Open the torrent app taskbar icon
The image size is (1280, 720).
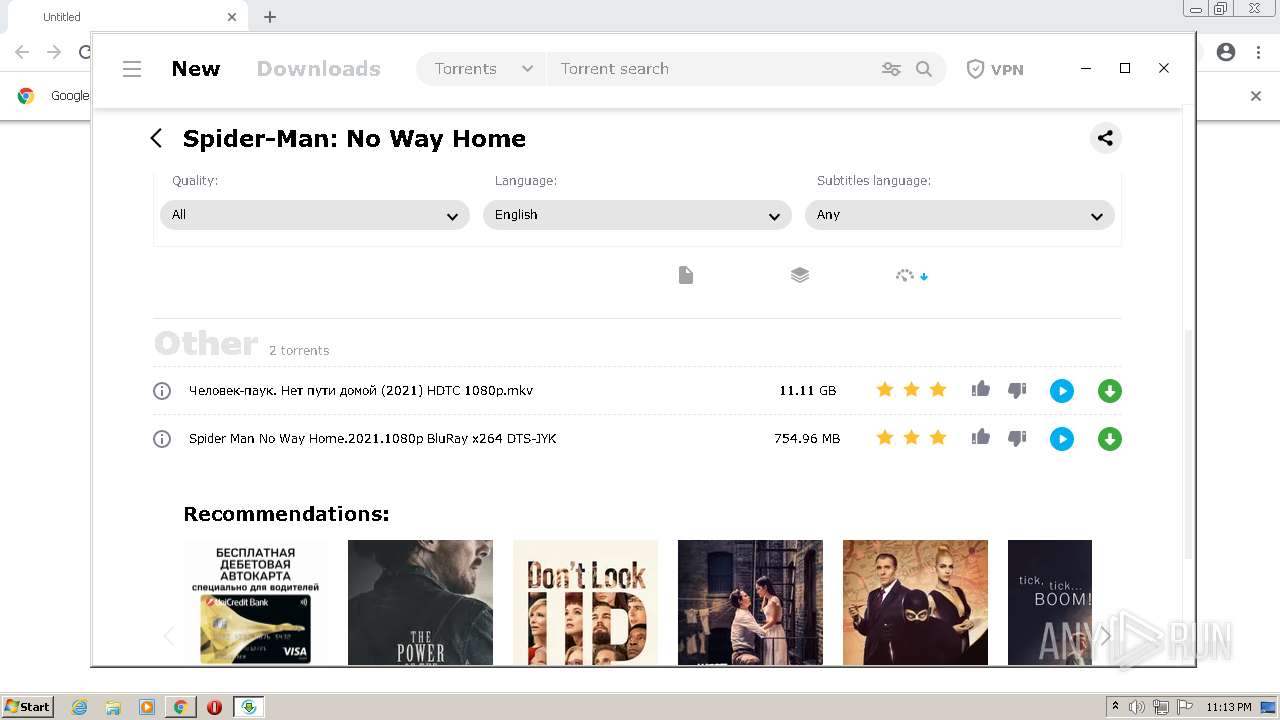[x=248, y=707]
